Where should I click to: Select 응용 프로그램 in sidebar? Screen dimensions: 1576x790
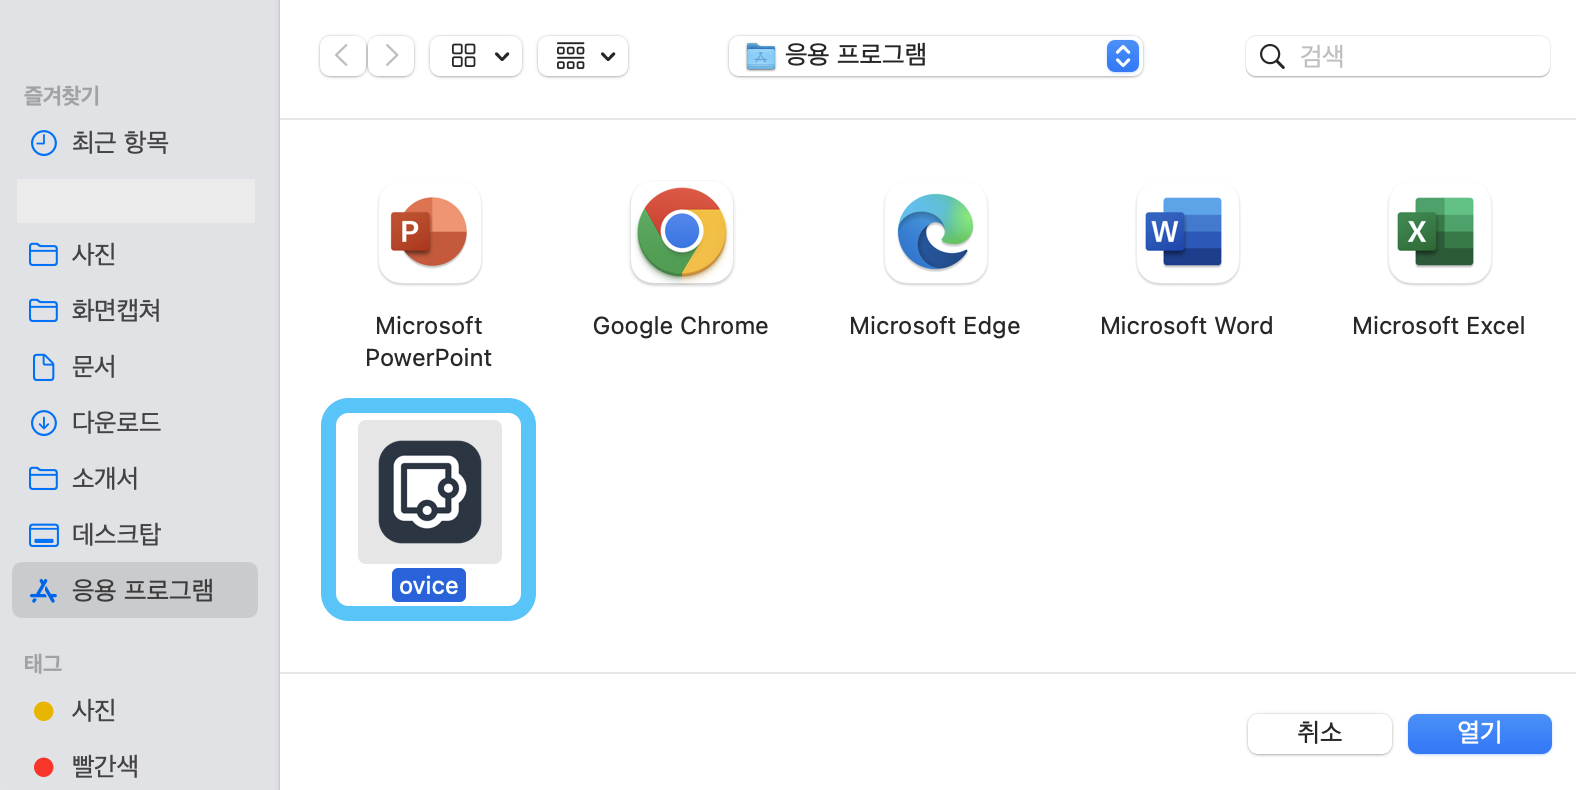point(135,590)
